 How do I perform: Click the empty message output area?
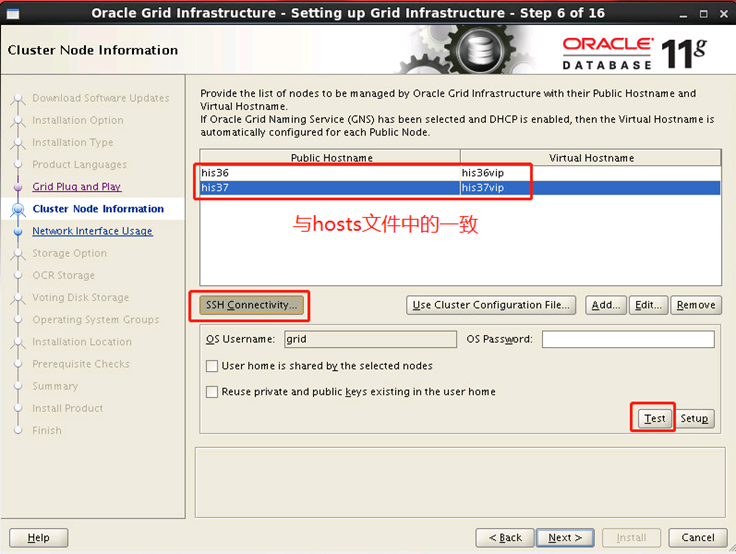pos(460,483)
